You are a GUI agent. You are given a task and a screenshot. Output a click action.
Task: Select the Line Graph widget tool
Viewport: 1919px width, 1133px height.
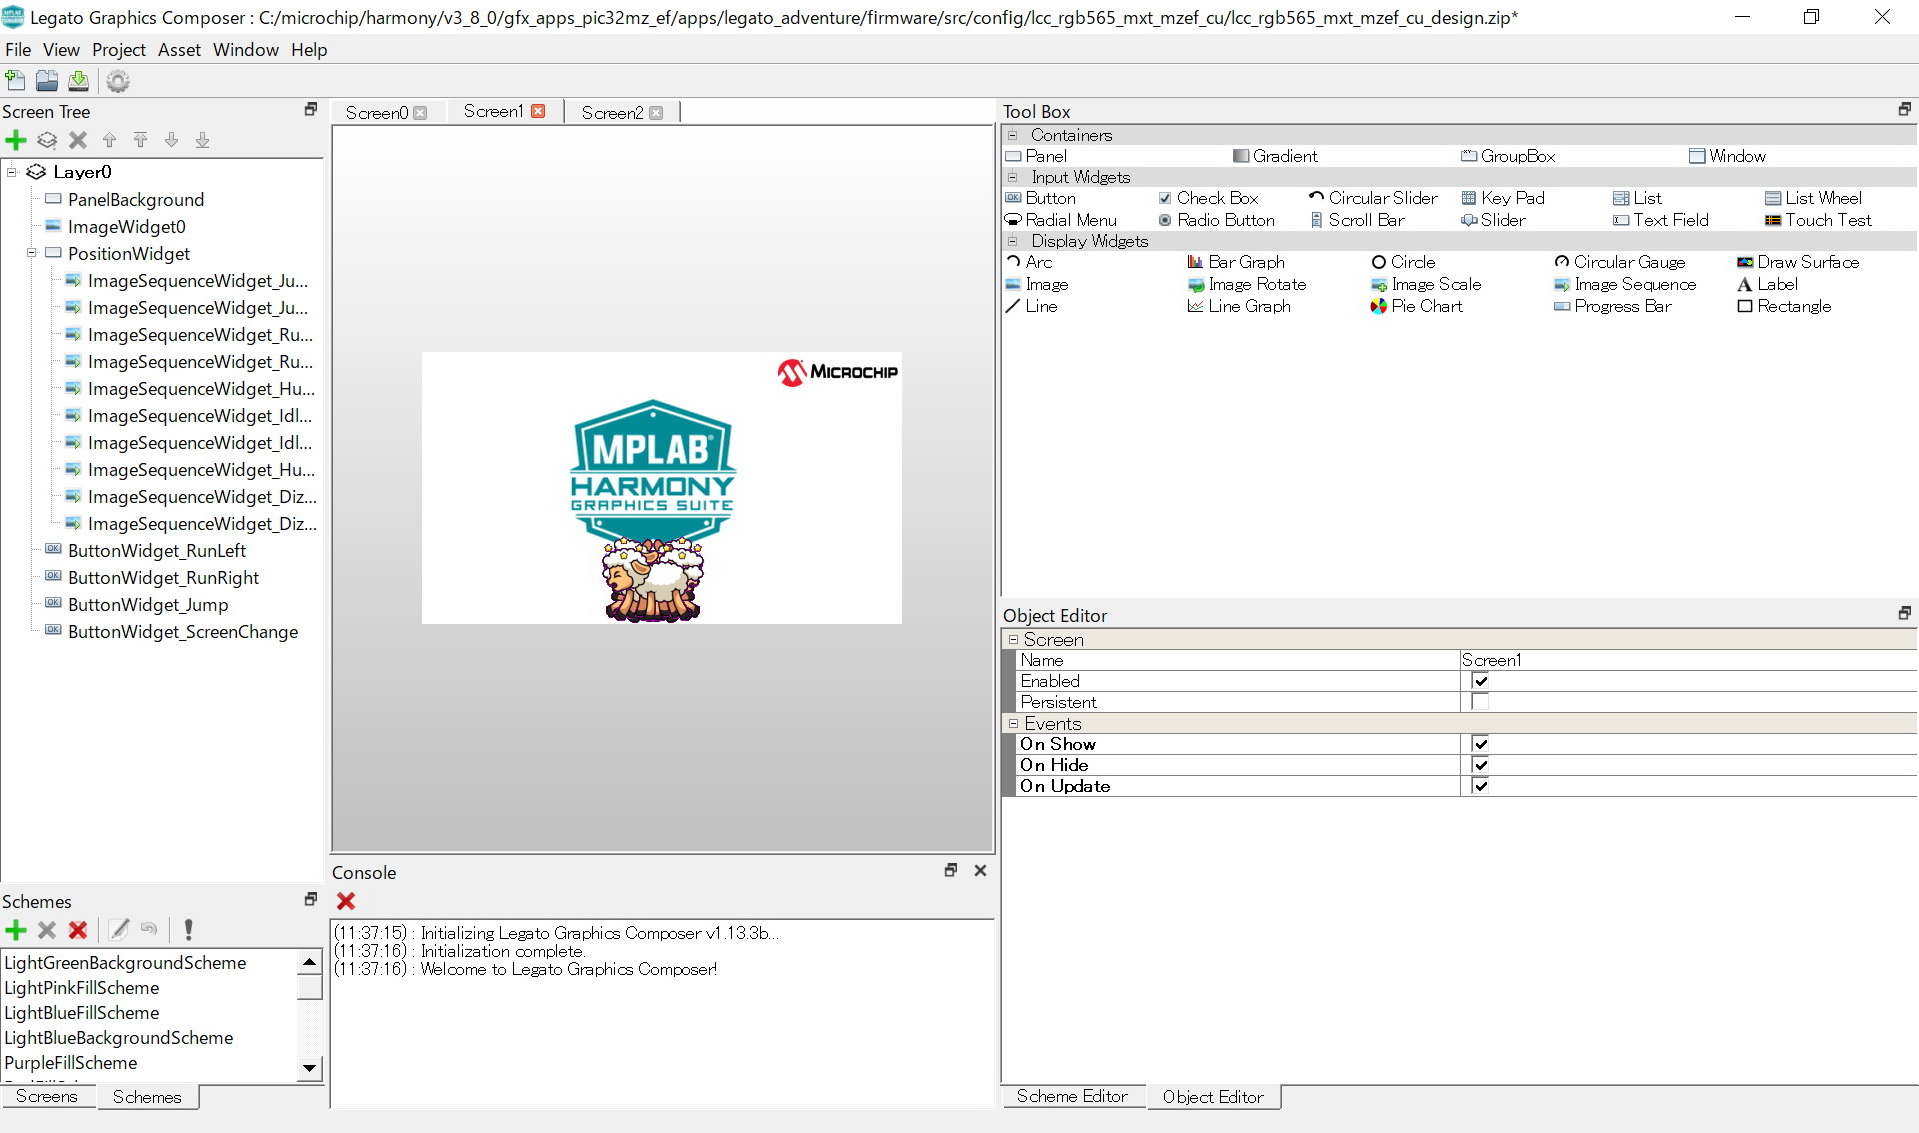point(1239,306)
